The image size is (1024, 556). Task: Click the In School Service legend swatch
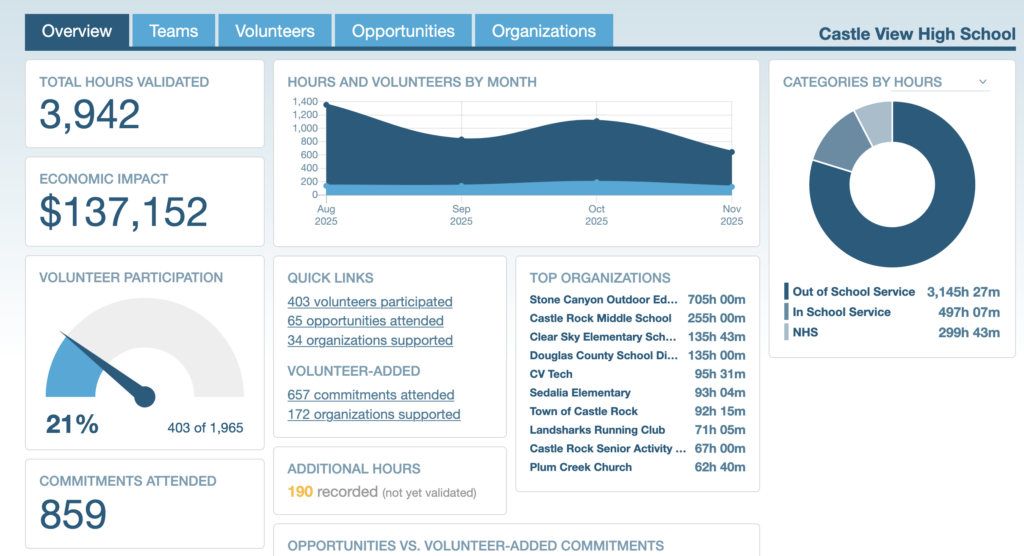pyautogui.click(x=786, y=312)
